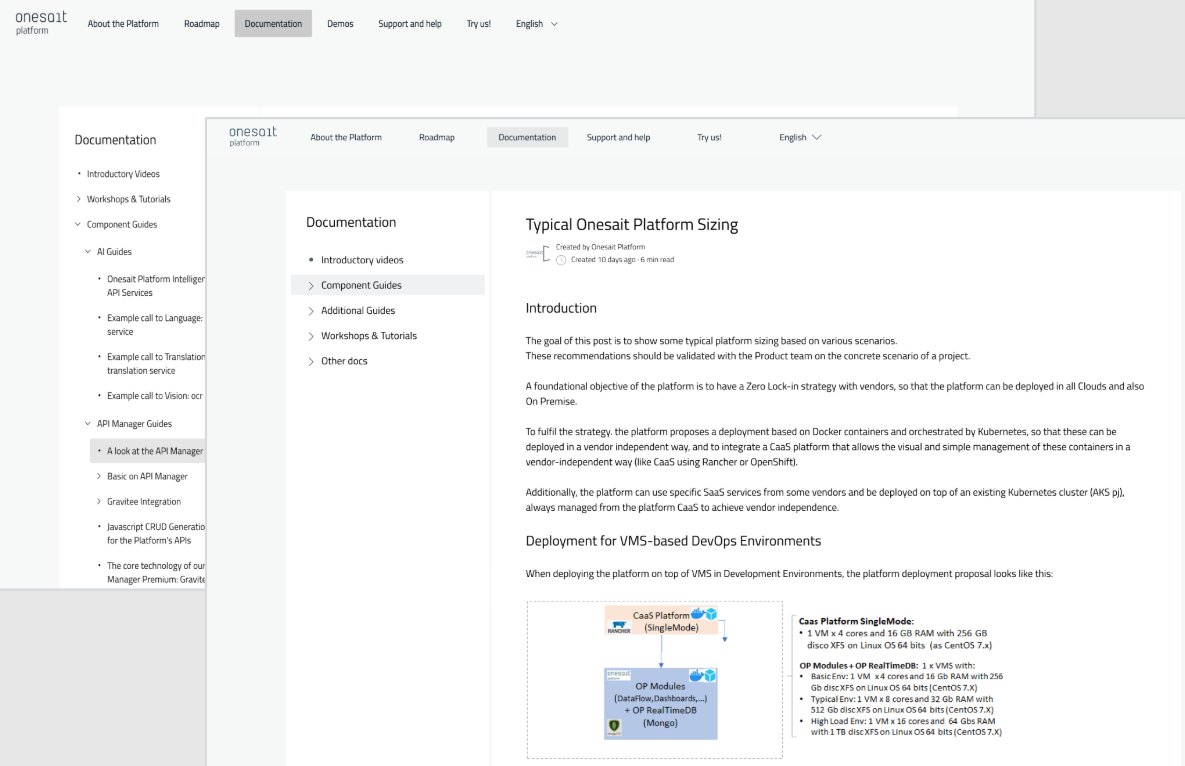This screenshot has width=1185, height=766.
Task: Open Support and help in front window menu
Action: click(618, 137)
